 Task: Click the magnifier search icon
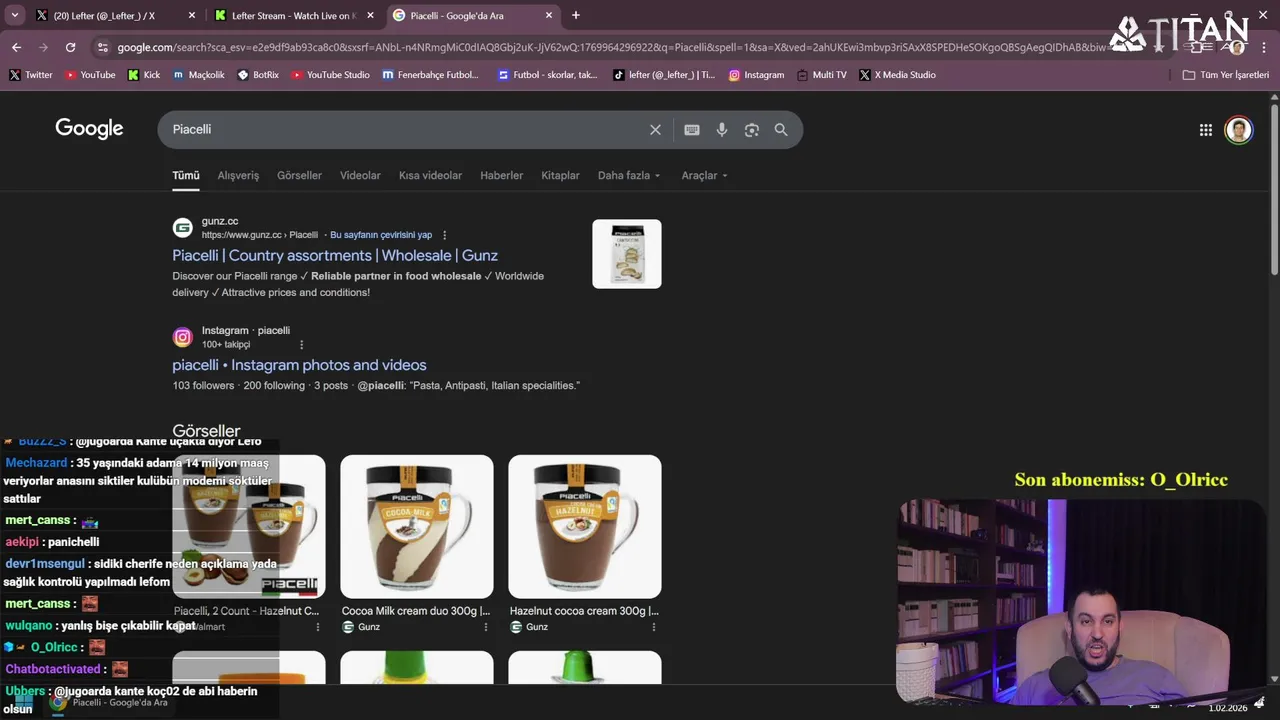pos(781,129)
